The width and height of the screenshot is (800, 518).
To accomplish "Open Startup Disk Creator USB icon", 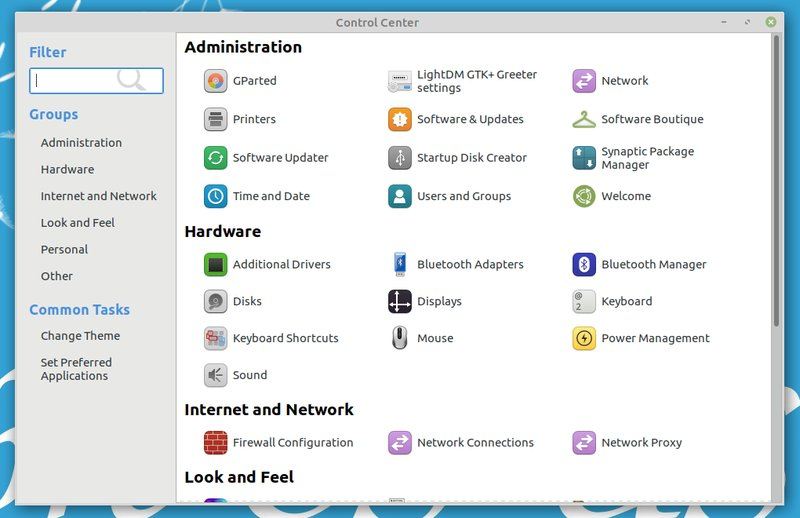I will pyautogui.click(x=399, y=158).
